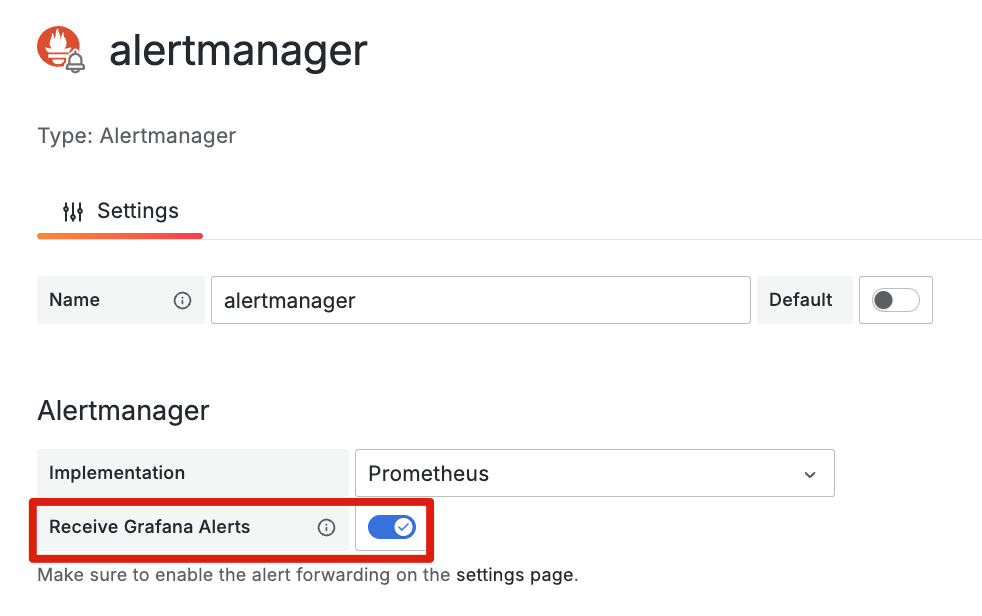982x616 pixels.
Task: Open the Implementation dropdown showing Prometheus
Action: [x=594, y=473]
